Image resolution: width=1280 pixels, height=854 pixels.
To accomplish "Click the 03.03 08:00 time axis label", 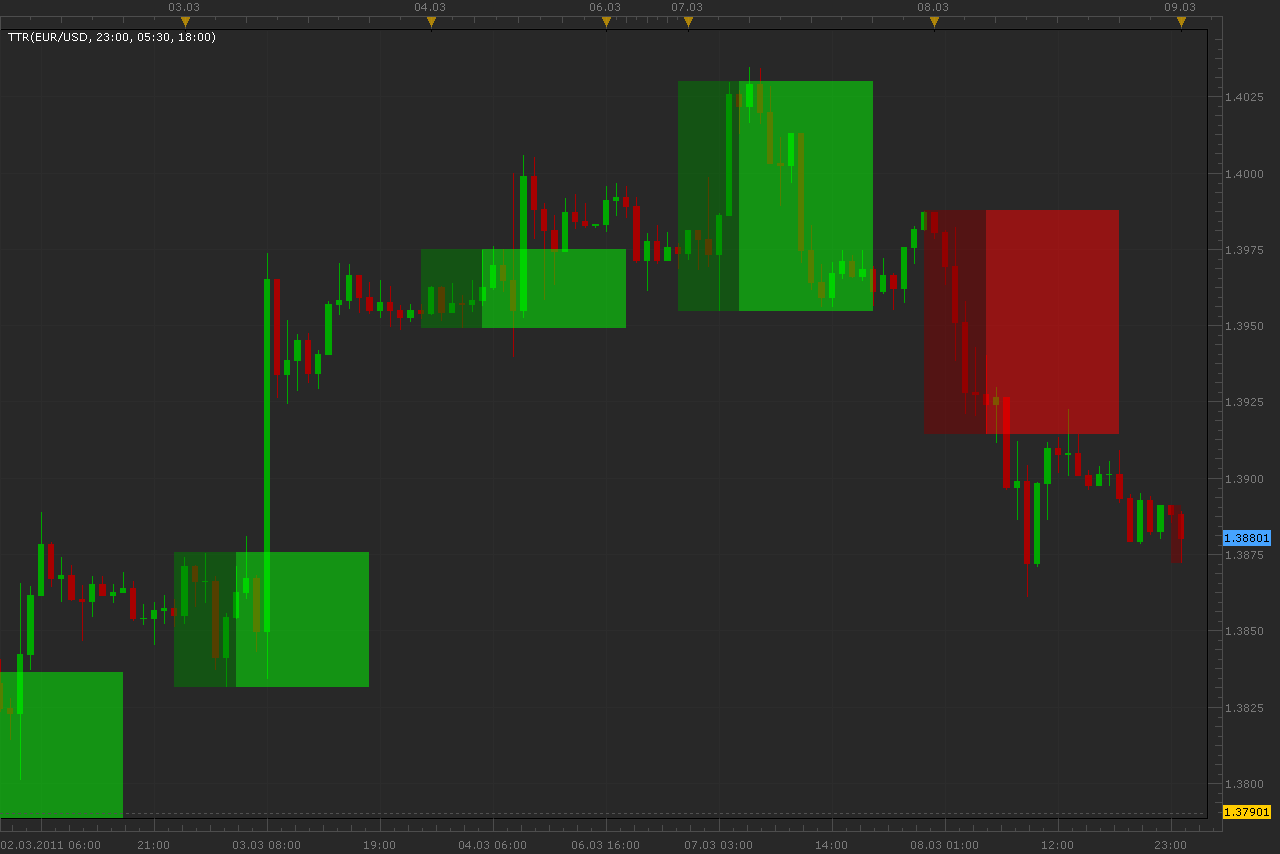I will [267, 845].
